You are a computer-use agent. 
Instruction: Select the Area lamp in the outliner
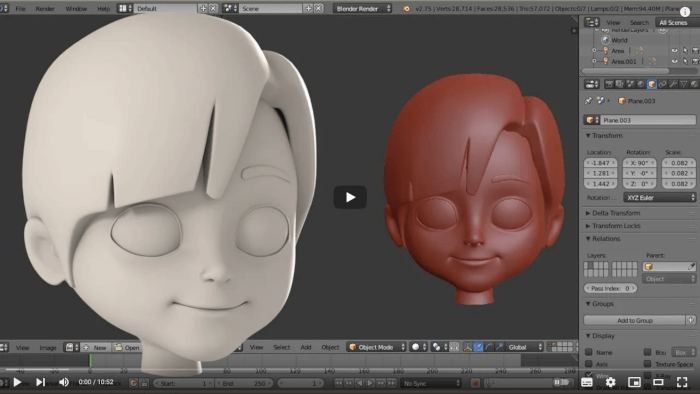618,51
